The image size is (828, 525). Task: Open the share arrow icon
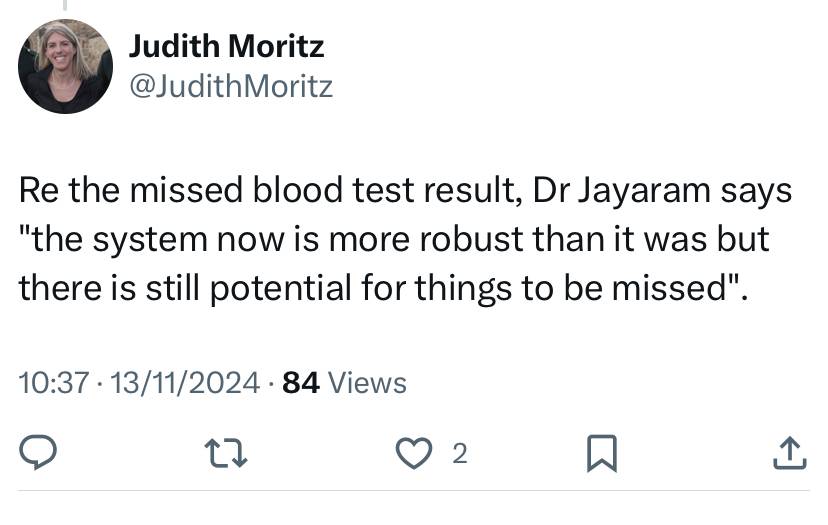click(x=790, y=453)
